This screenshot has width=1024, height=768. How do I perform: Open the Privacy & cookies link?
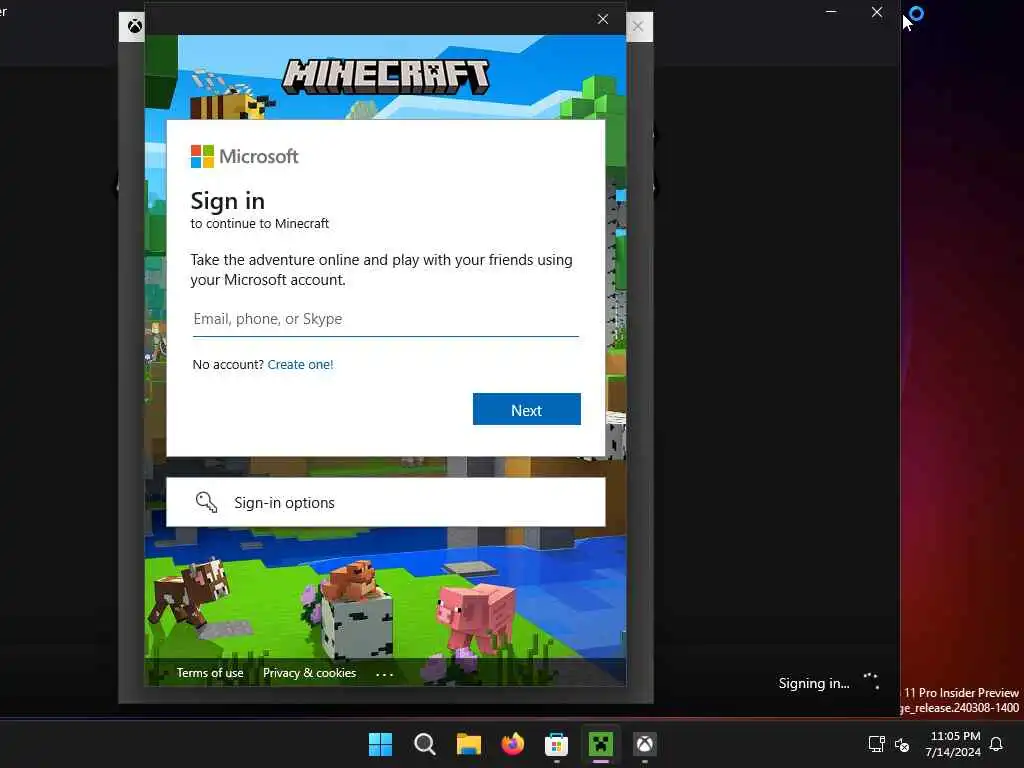[x=310, y=673]
